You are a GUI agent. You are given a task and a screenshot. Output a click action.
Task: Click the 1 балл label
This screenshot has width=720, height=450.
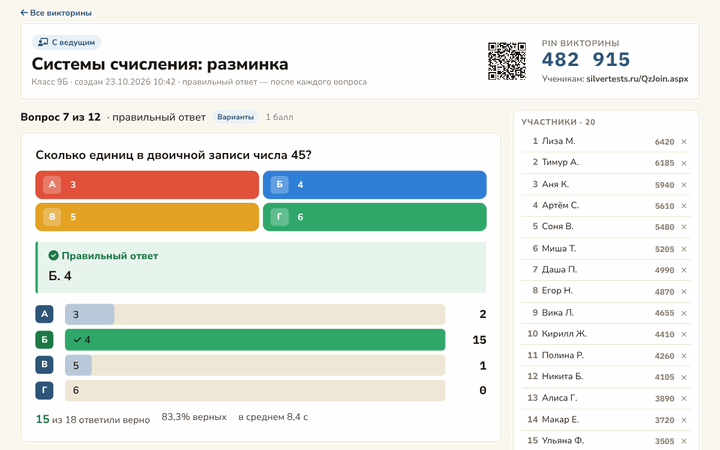tap(279, 117)
